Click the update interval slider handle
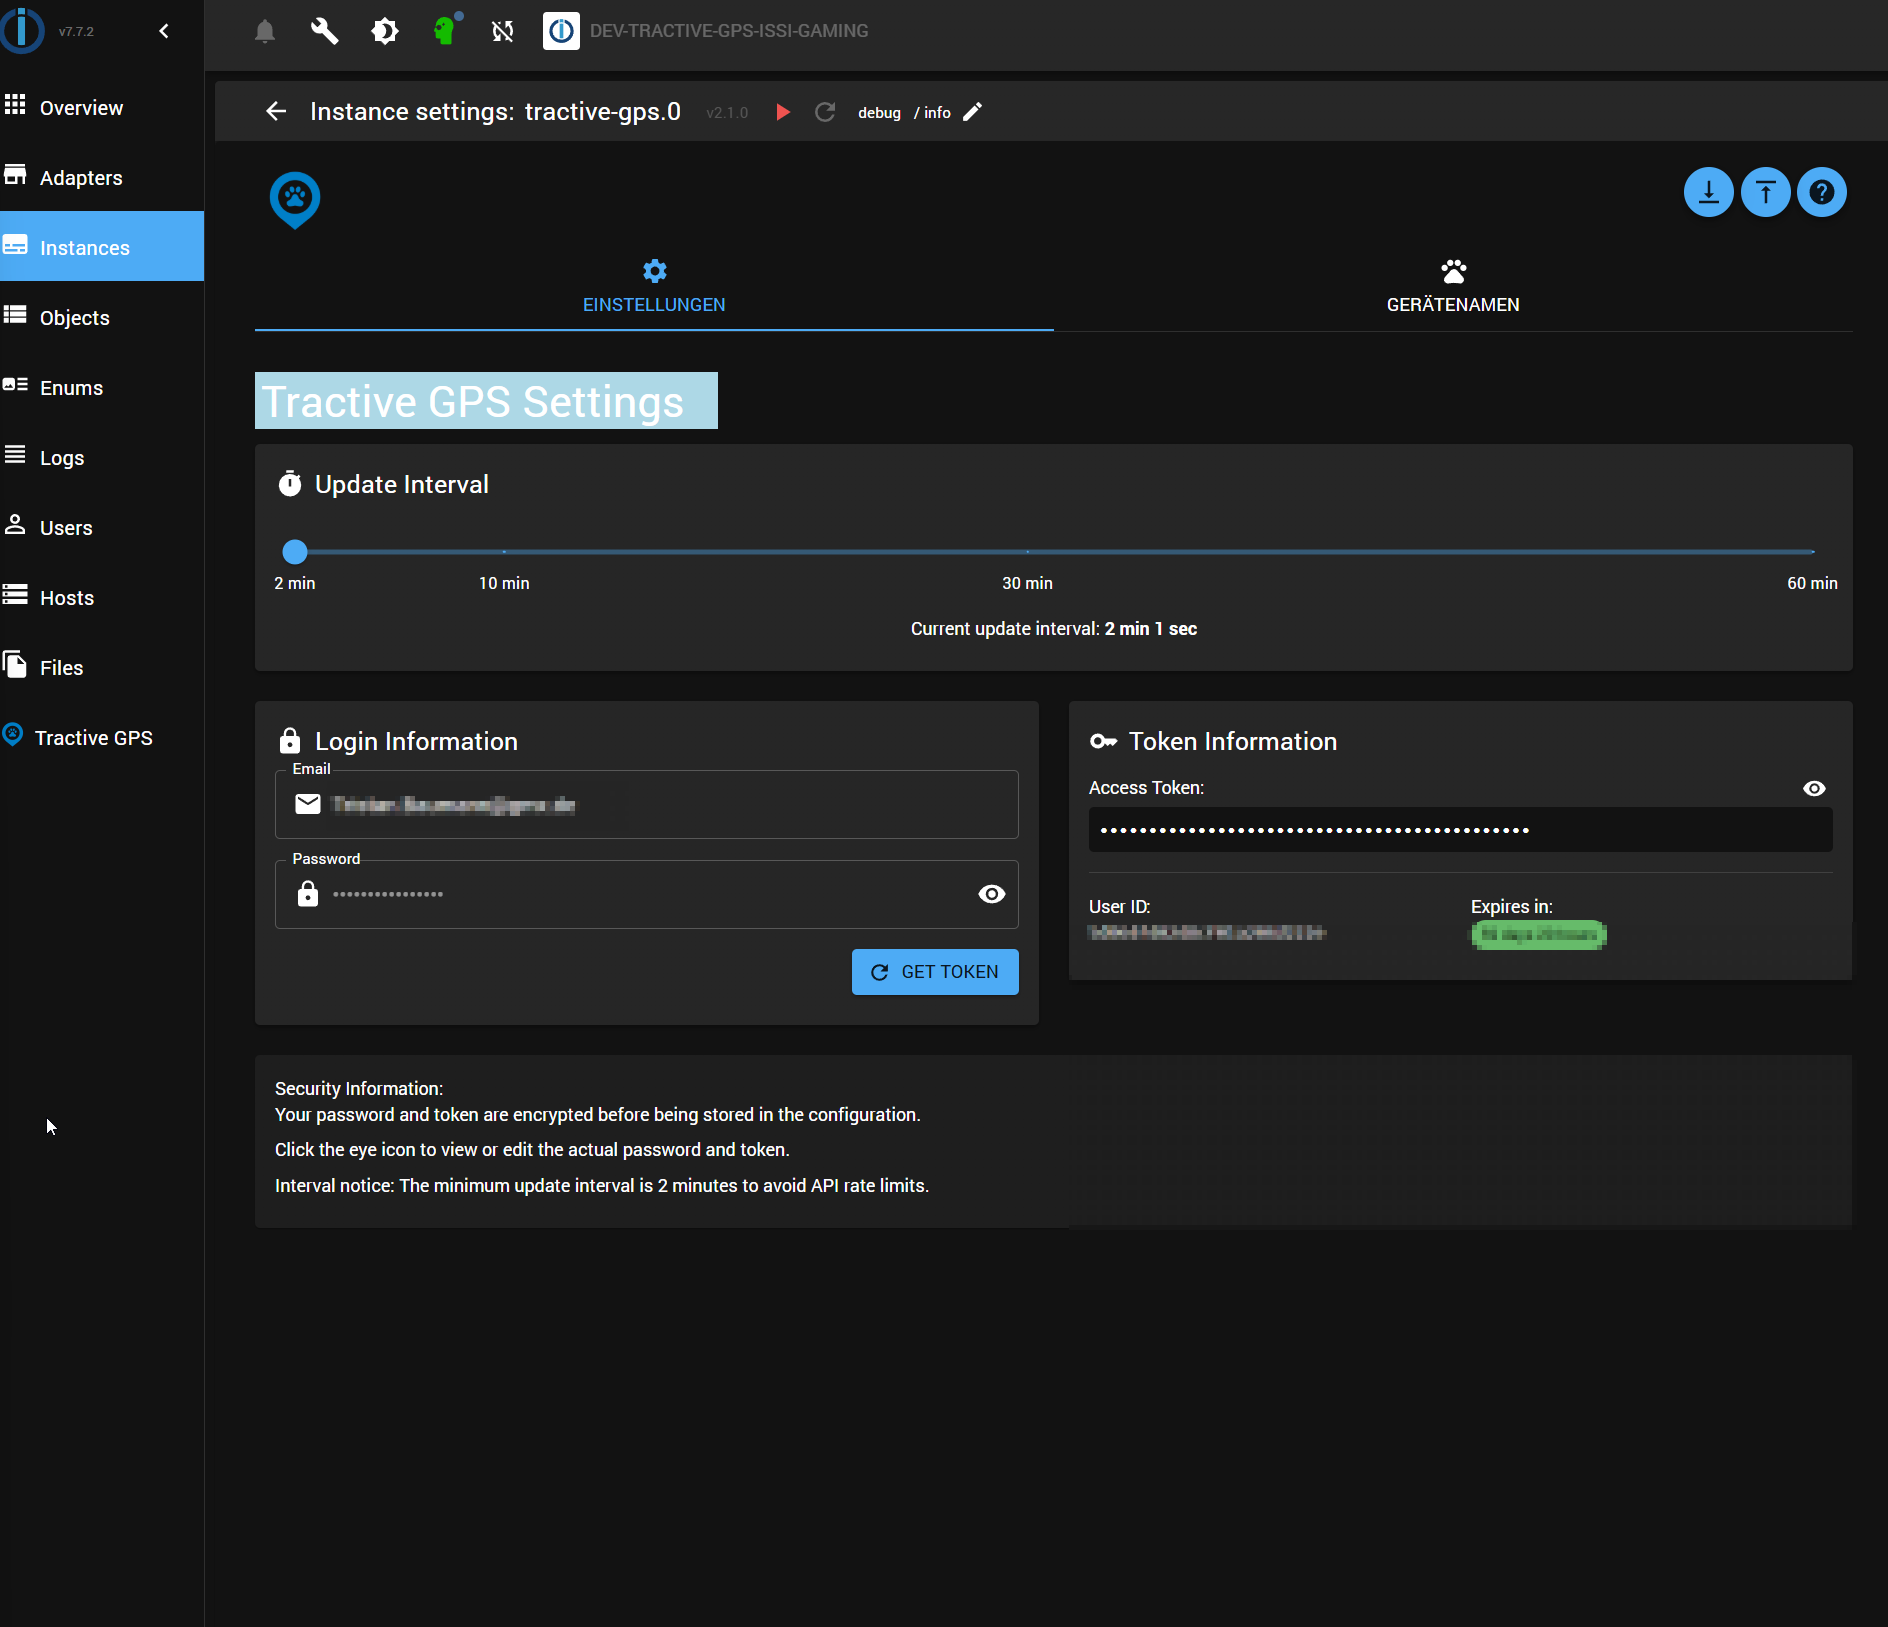Viewport: 1888px width, 1627px height. 295,551
